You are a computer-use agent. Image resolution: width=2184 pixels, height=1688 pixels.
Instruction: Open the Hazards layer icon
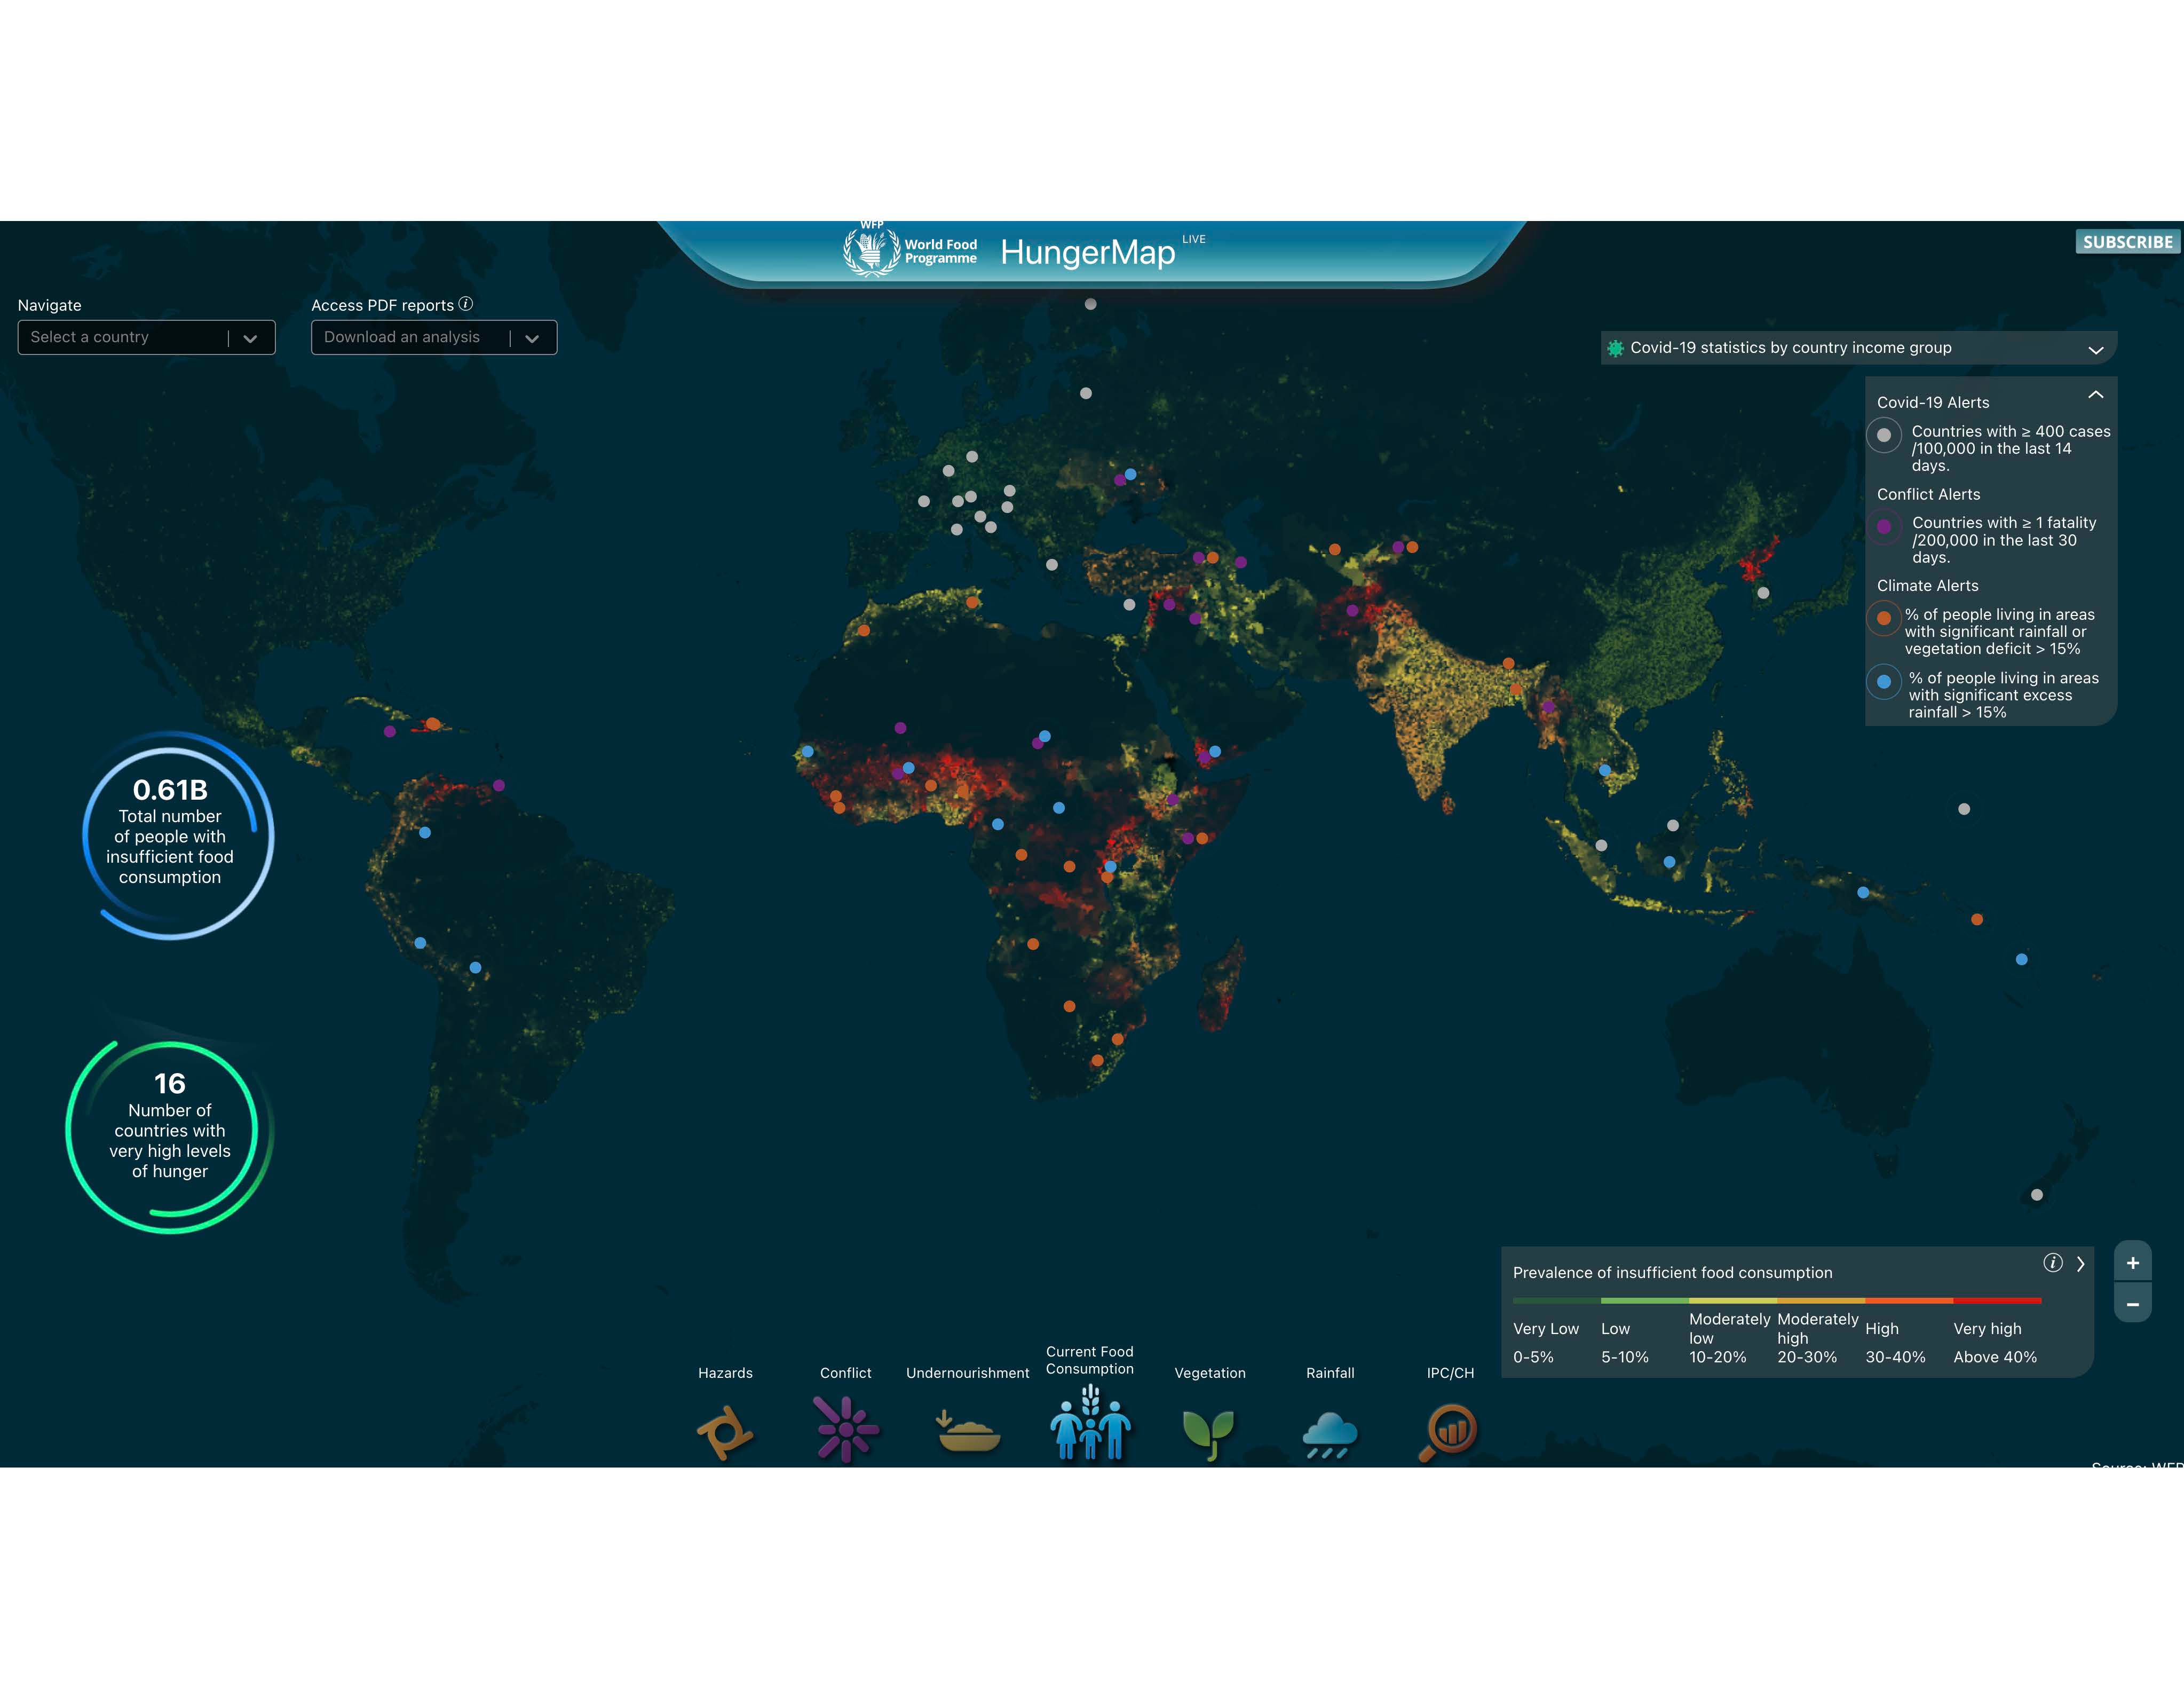[x=725, y=1431]
